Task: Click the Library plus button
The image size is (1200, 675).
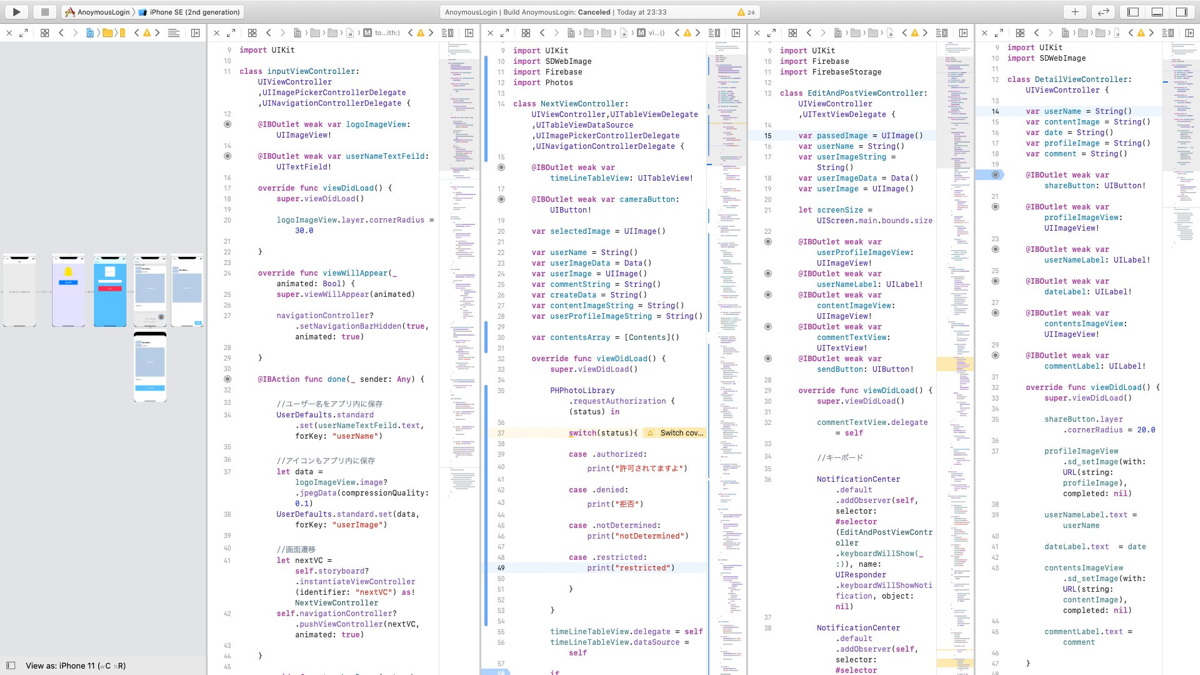Action: click(1075, 12)
